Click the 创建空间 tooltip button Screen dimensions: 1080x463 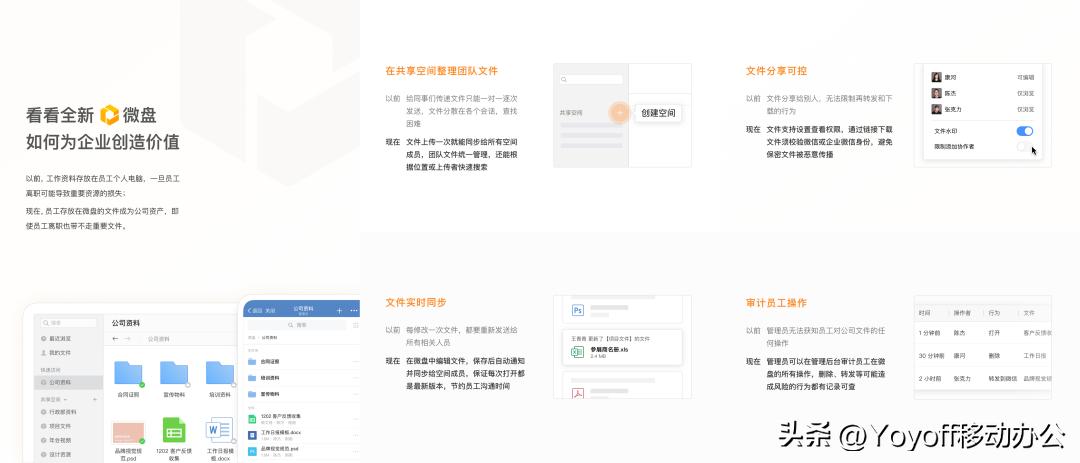point(658,113)
